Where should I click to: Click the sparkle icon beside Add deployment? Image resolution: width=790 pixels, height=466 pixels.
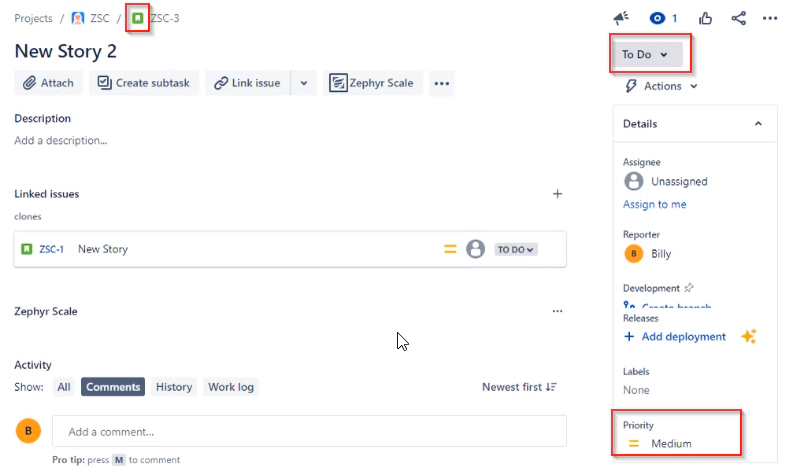(749, 336)
